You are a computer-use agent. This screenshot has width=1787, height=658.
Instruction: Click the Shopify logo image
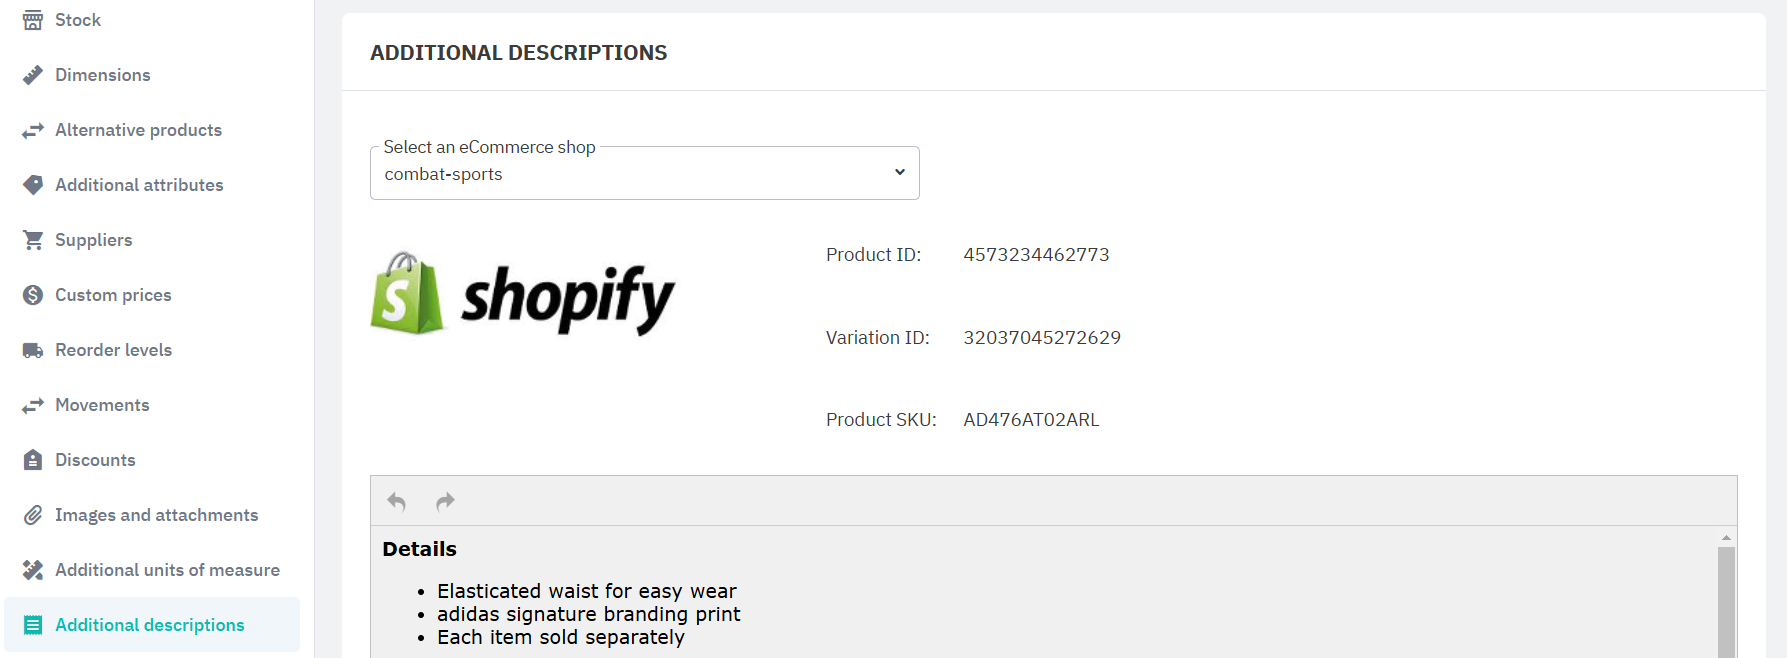point(523,295)
